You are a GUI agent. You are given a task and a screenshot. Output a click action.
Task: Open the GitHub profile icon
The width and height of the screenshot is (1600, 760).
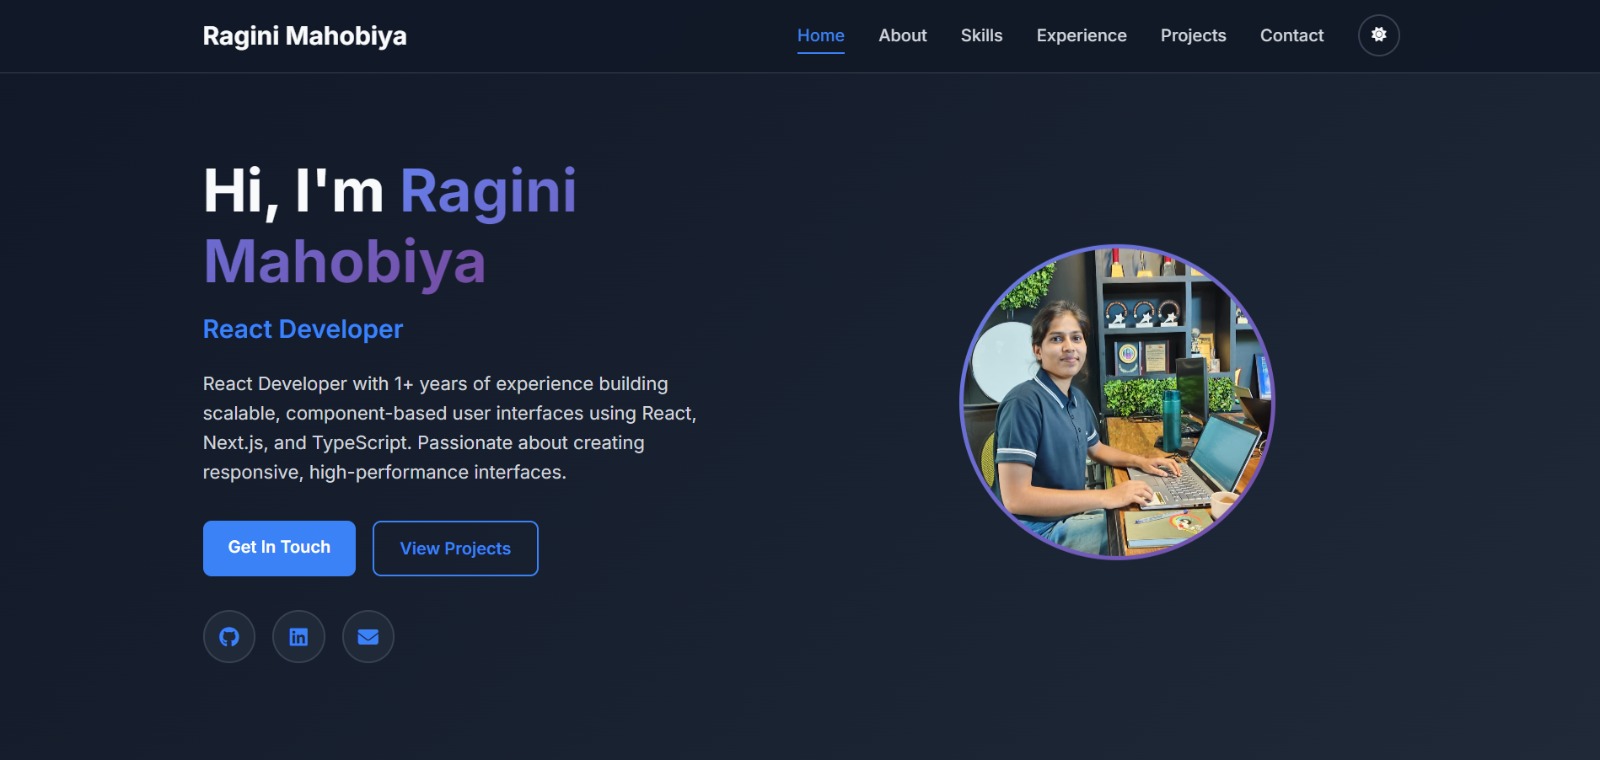click(229, 637)
